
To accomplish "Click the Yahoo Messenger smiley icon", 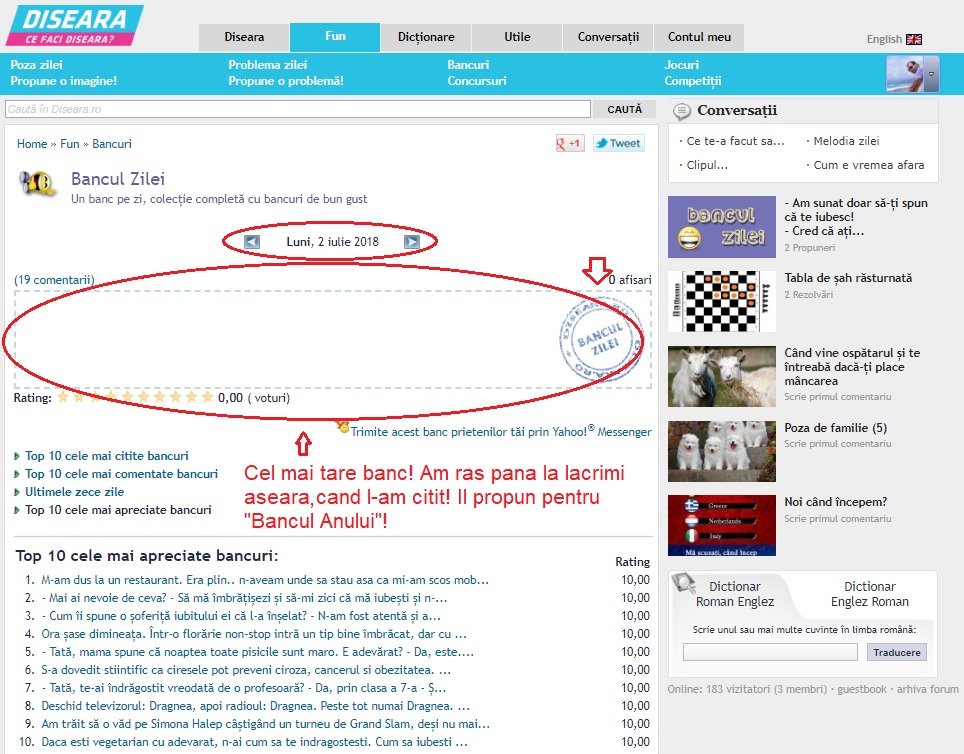I will [344, 427].
